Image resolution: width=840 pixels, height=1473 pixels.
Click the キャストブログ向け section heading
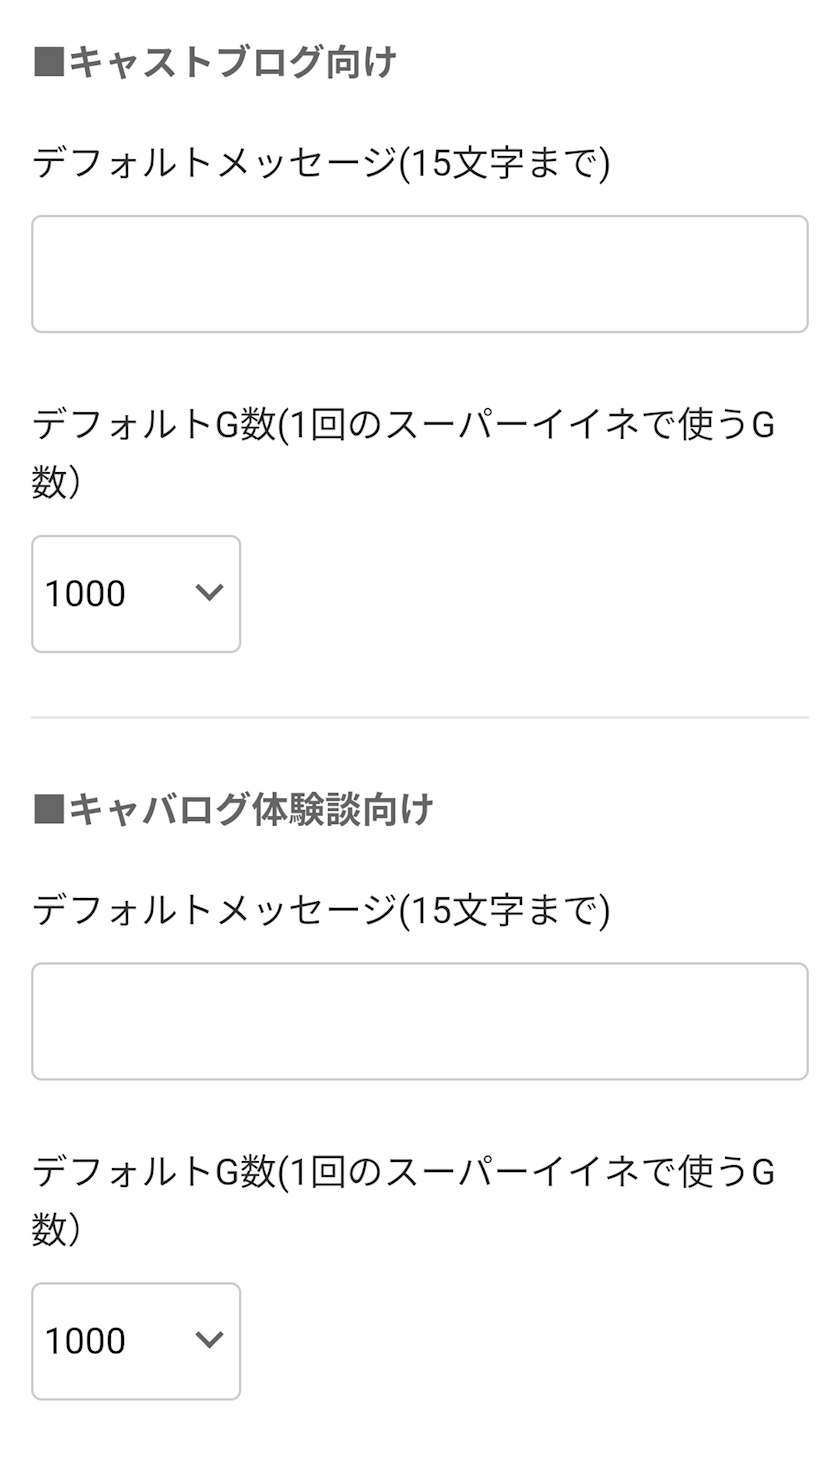pos(232,63)
